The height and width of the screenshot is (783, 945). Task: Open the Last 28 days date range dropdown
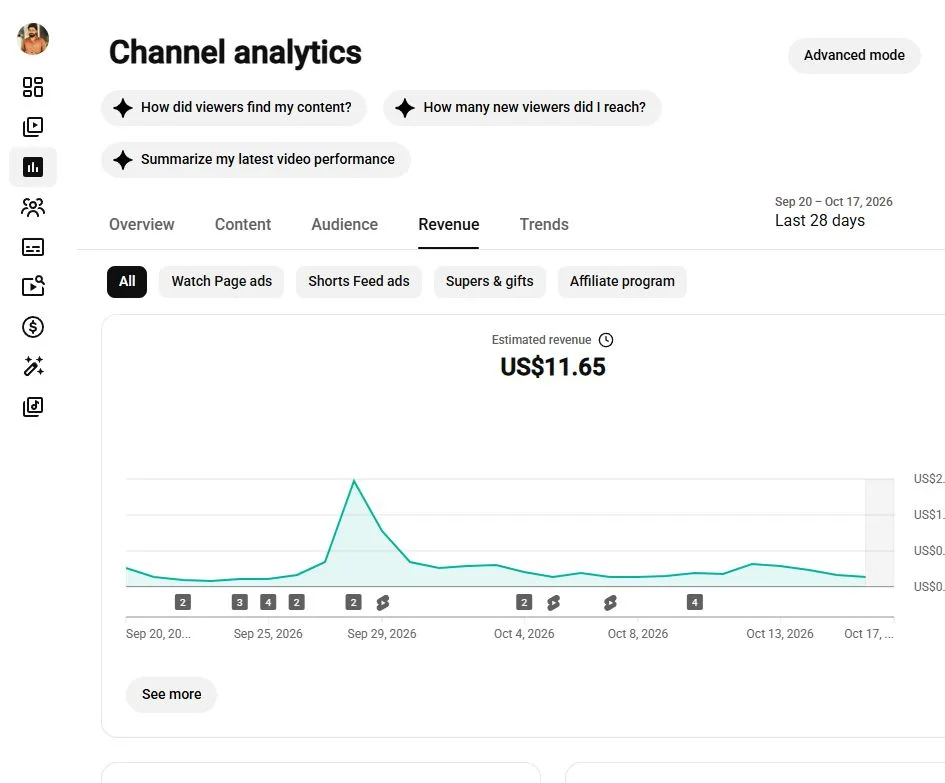834,212
